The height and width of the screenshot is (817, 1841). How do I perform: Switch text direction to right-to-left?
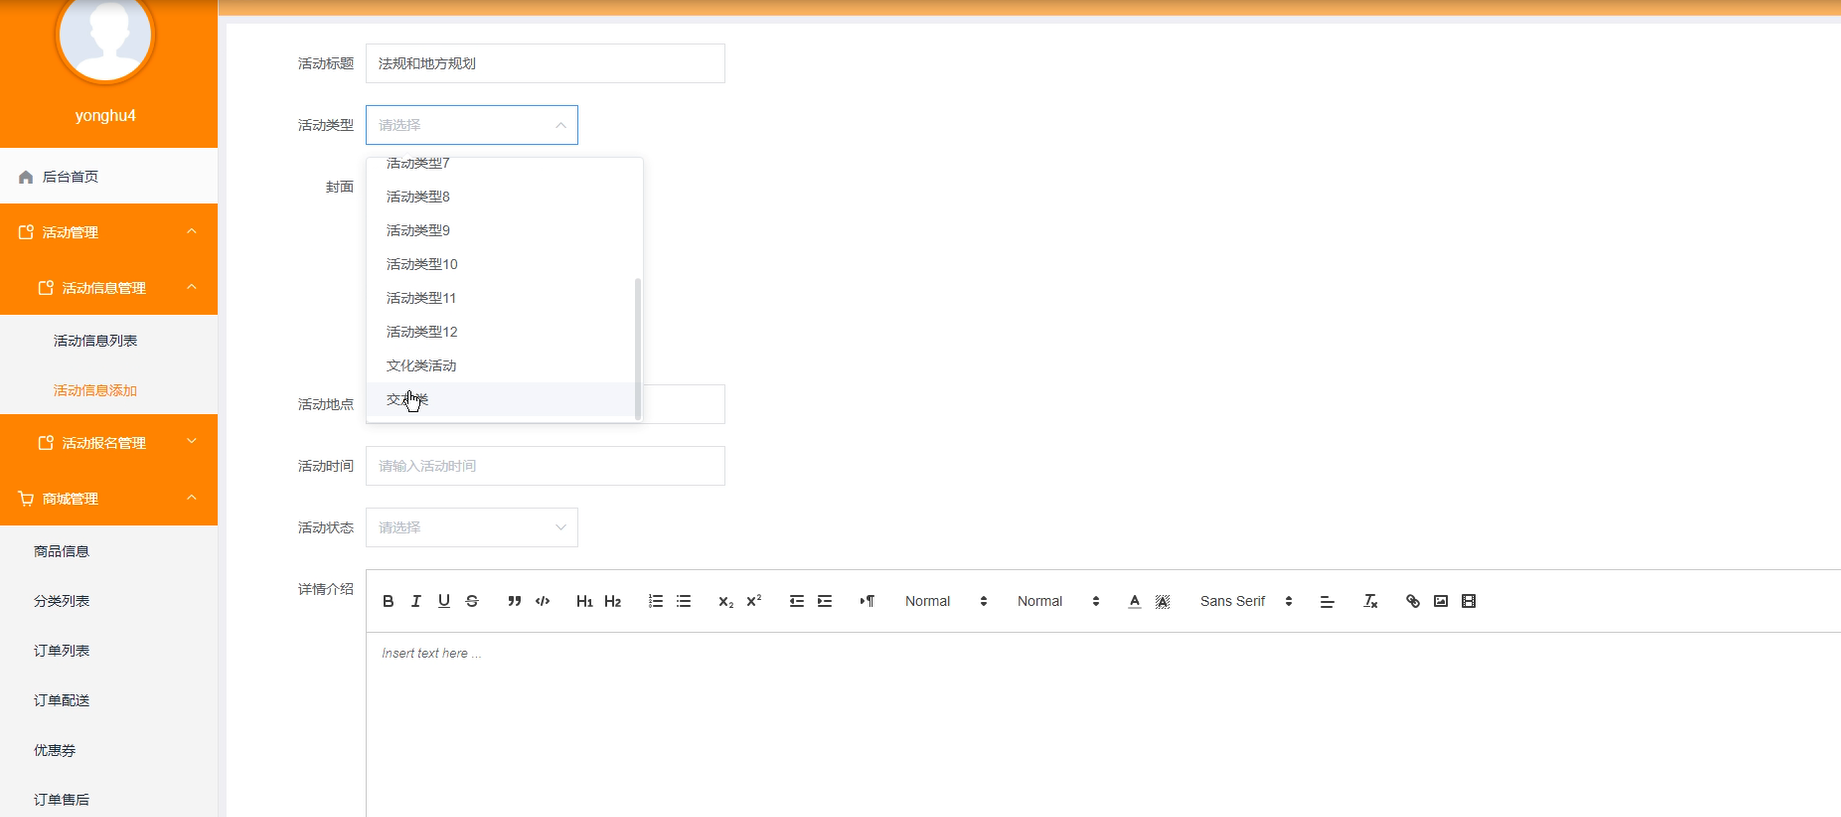pos(867,601)
